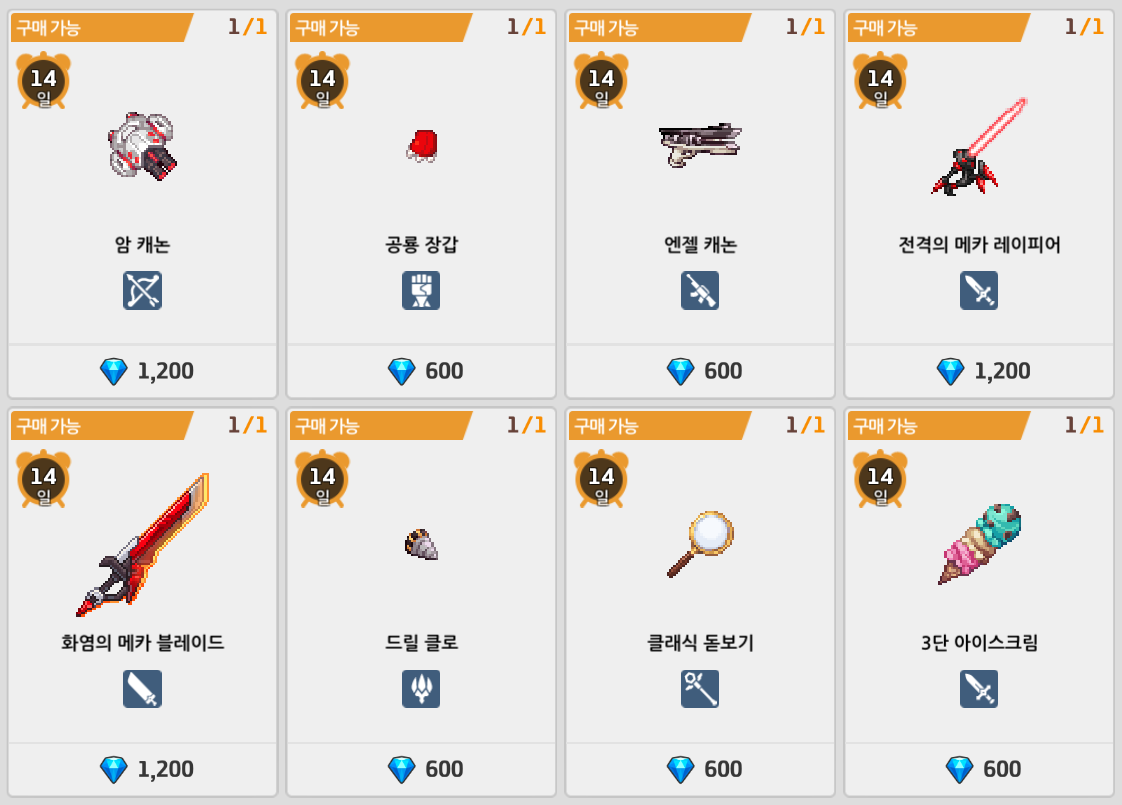The height and width of the screenshot is (805, 1122).
Task: Click the claw type icon under 드릴 클로
Action: click(421, 688)
